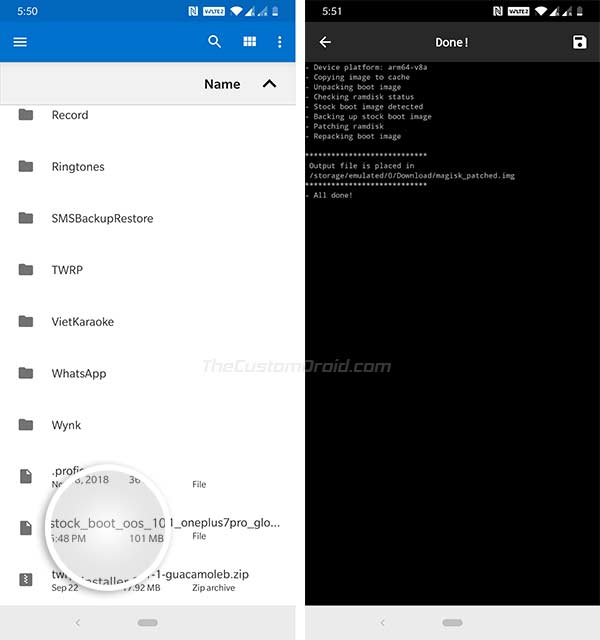Open the three-dot overflow menu

(280, 42)
